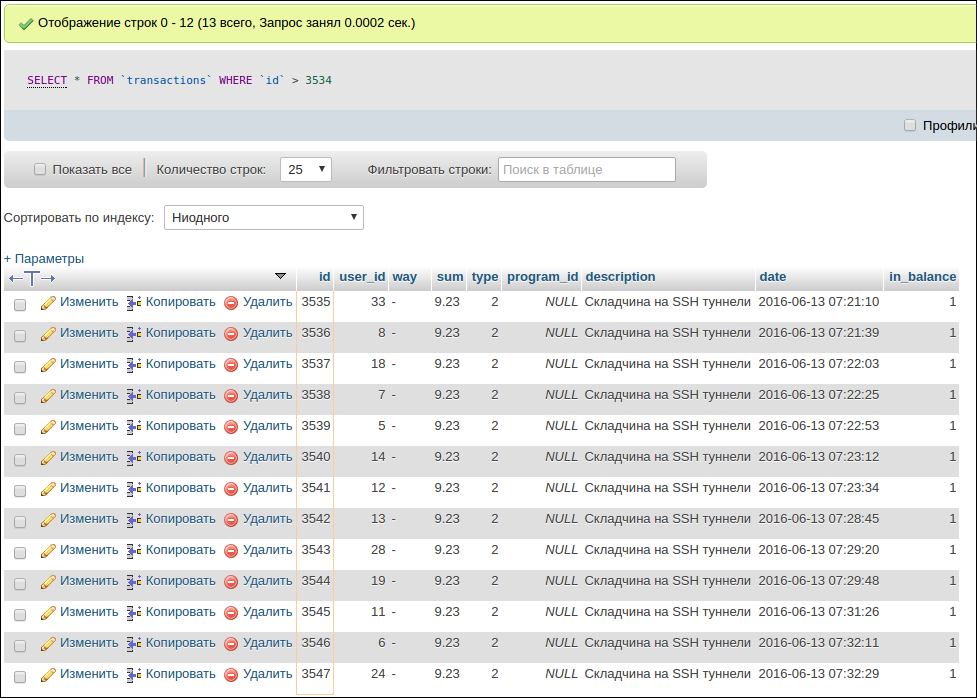Open the sort by index dropdown Ниодного
977x698 pixels.
(x=264, y=218)
